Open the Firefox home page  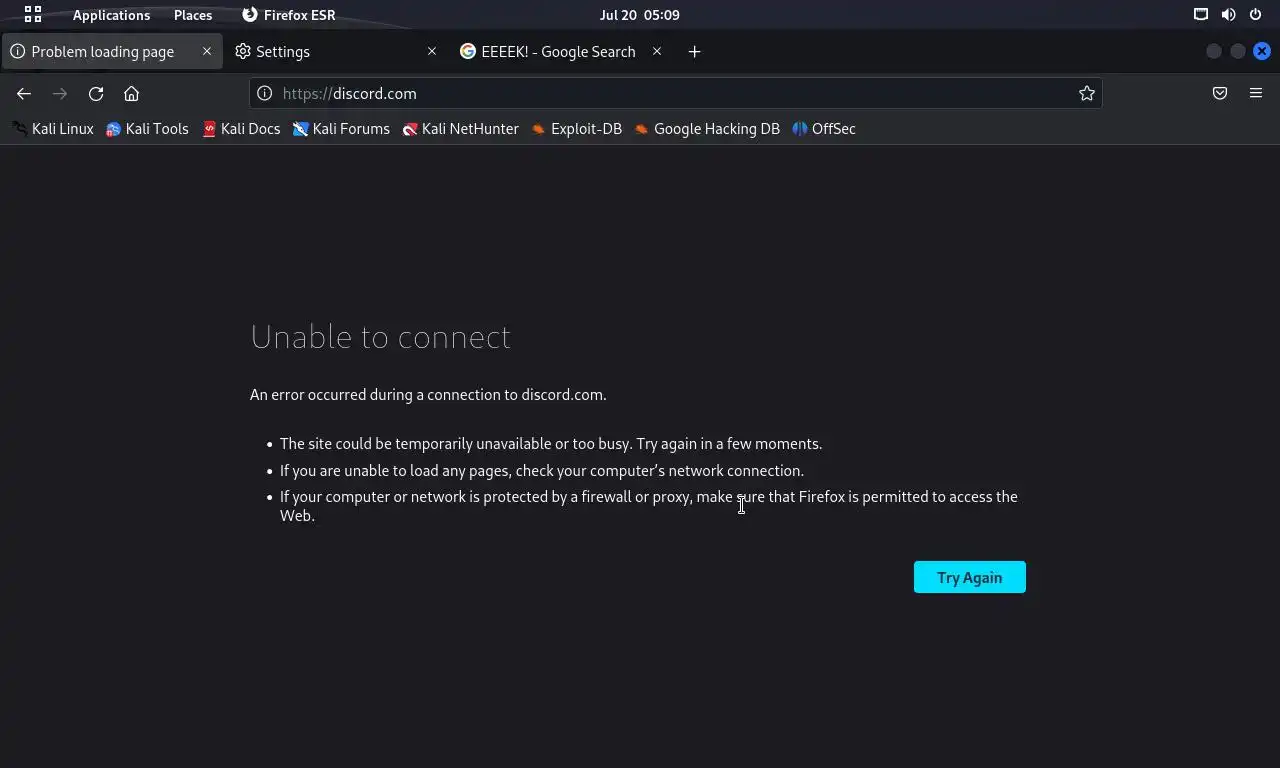pyautogui.click(x=131, y=93)
